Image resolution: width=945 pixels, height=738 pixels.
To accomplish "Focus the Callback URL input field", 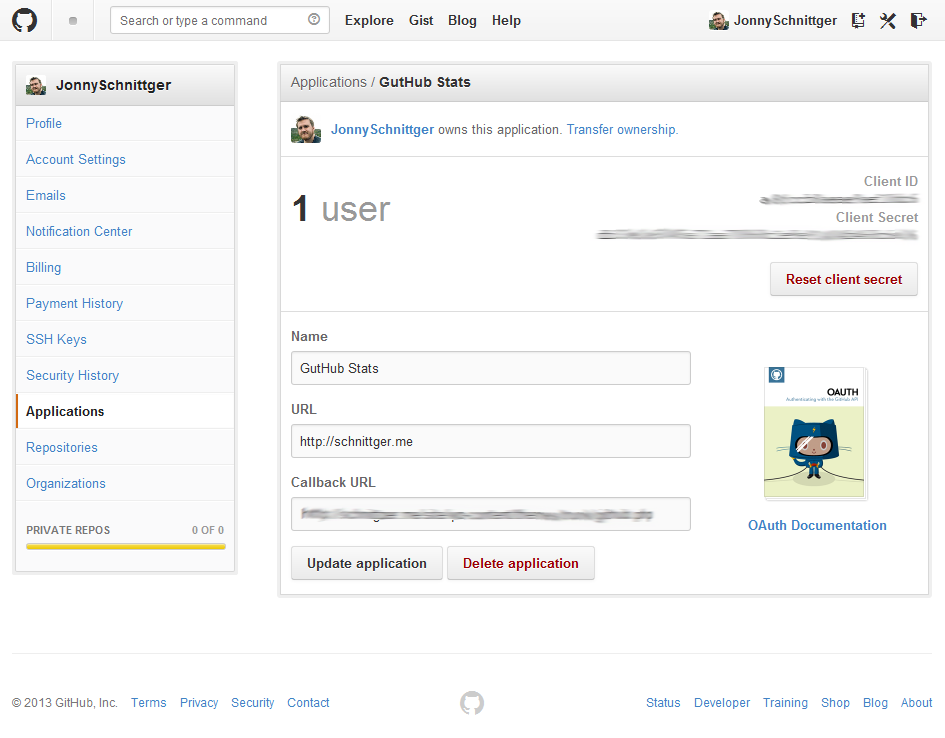I will [491, 514].
